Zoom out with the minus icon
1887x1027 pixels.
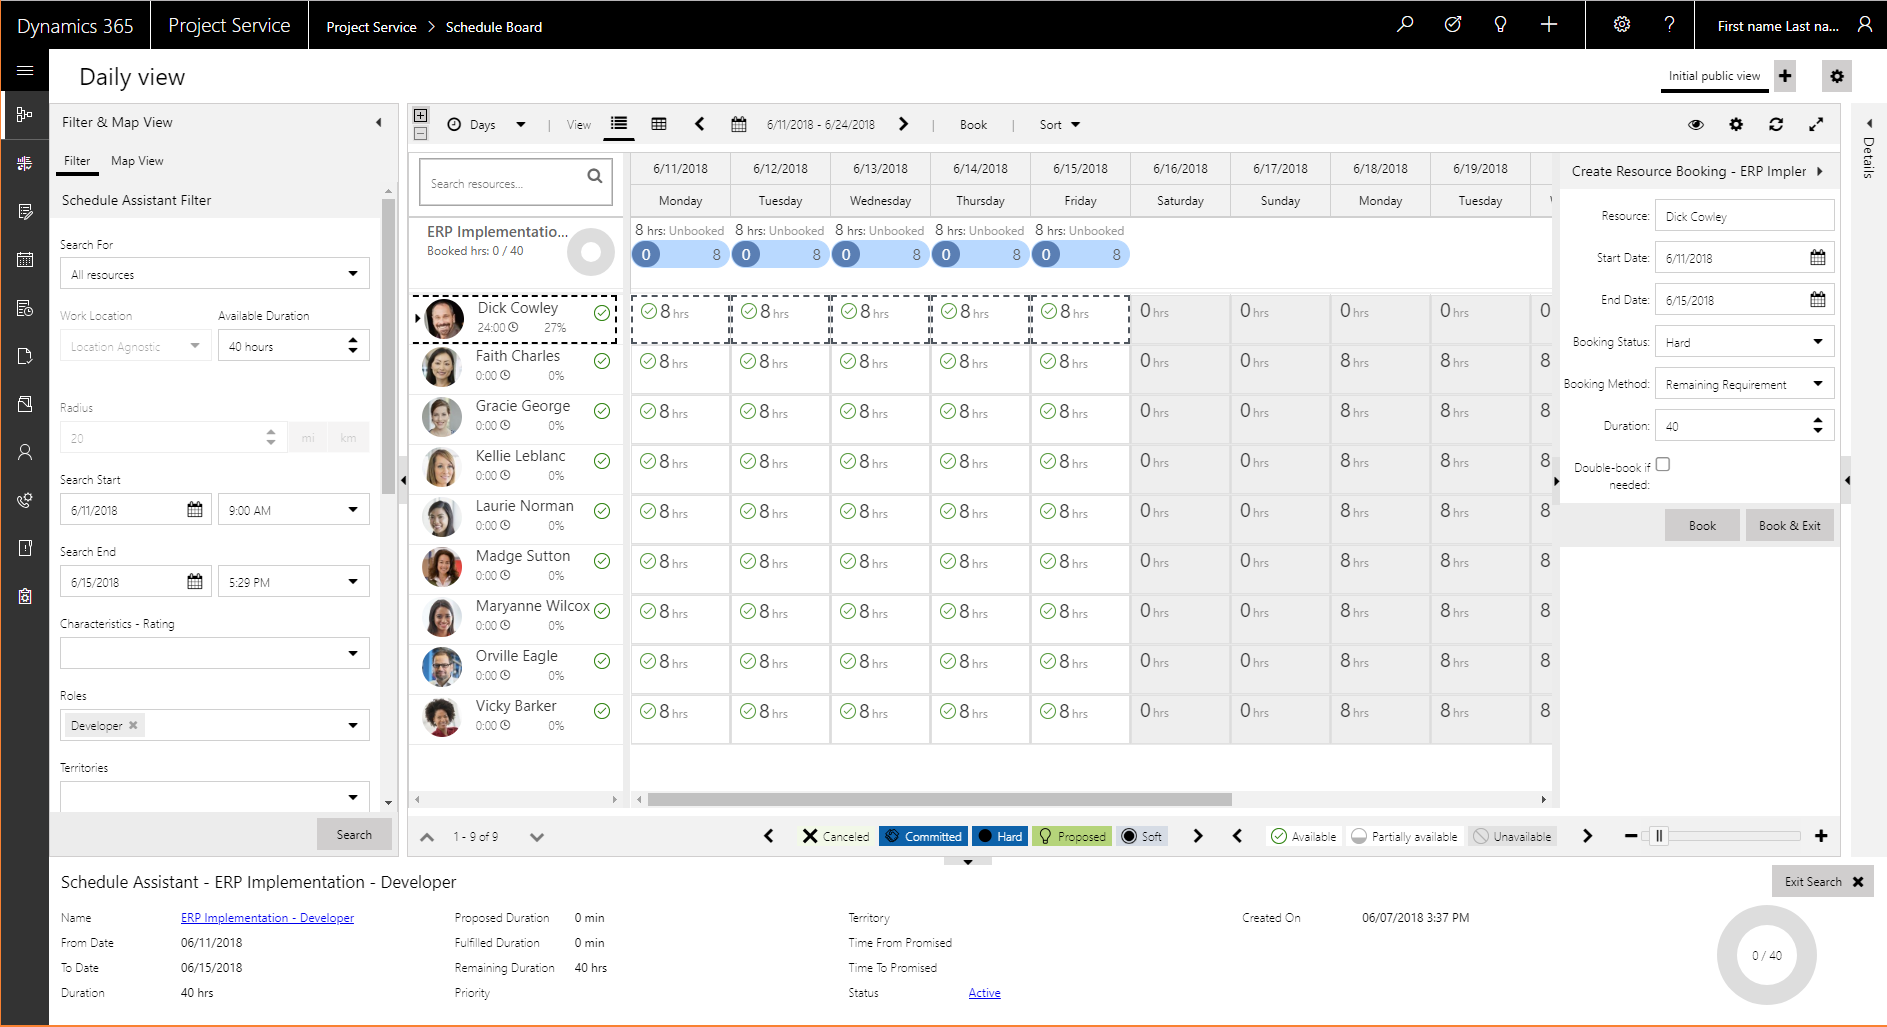1631,836
